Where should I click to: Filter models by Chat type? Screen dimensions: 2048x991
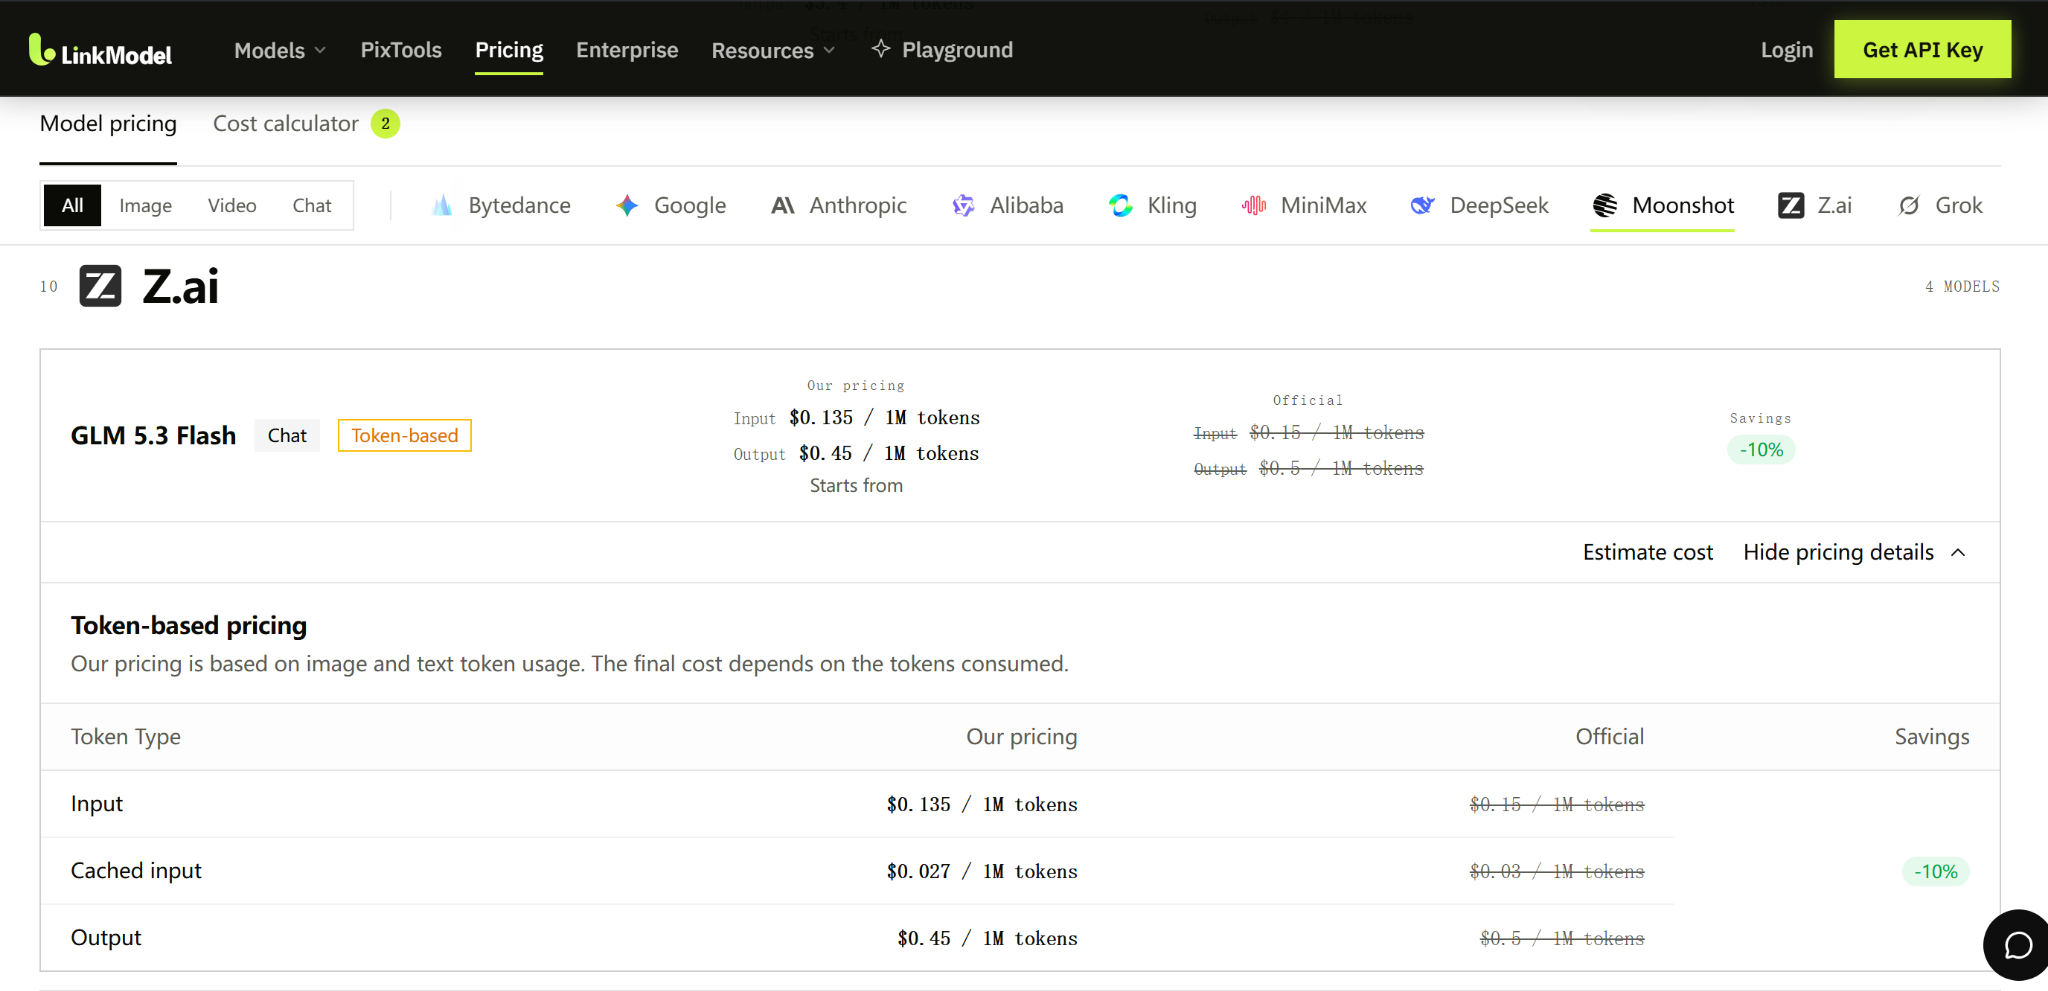click(312, 205)
